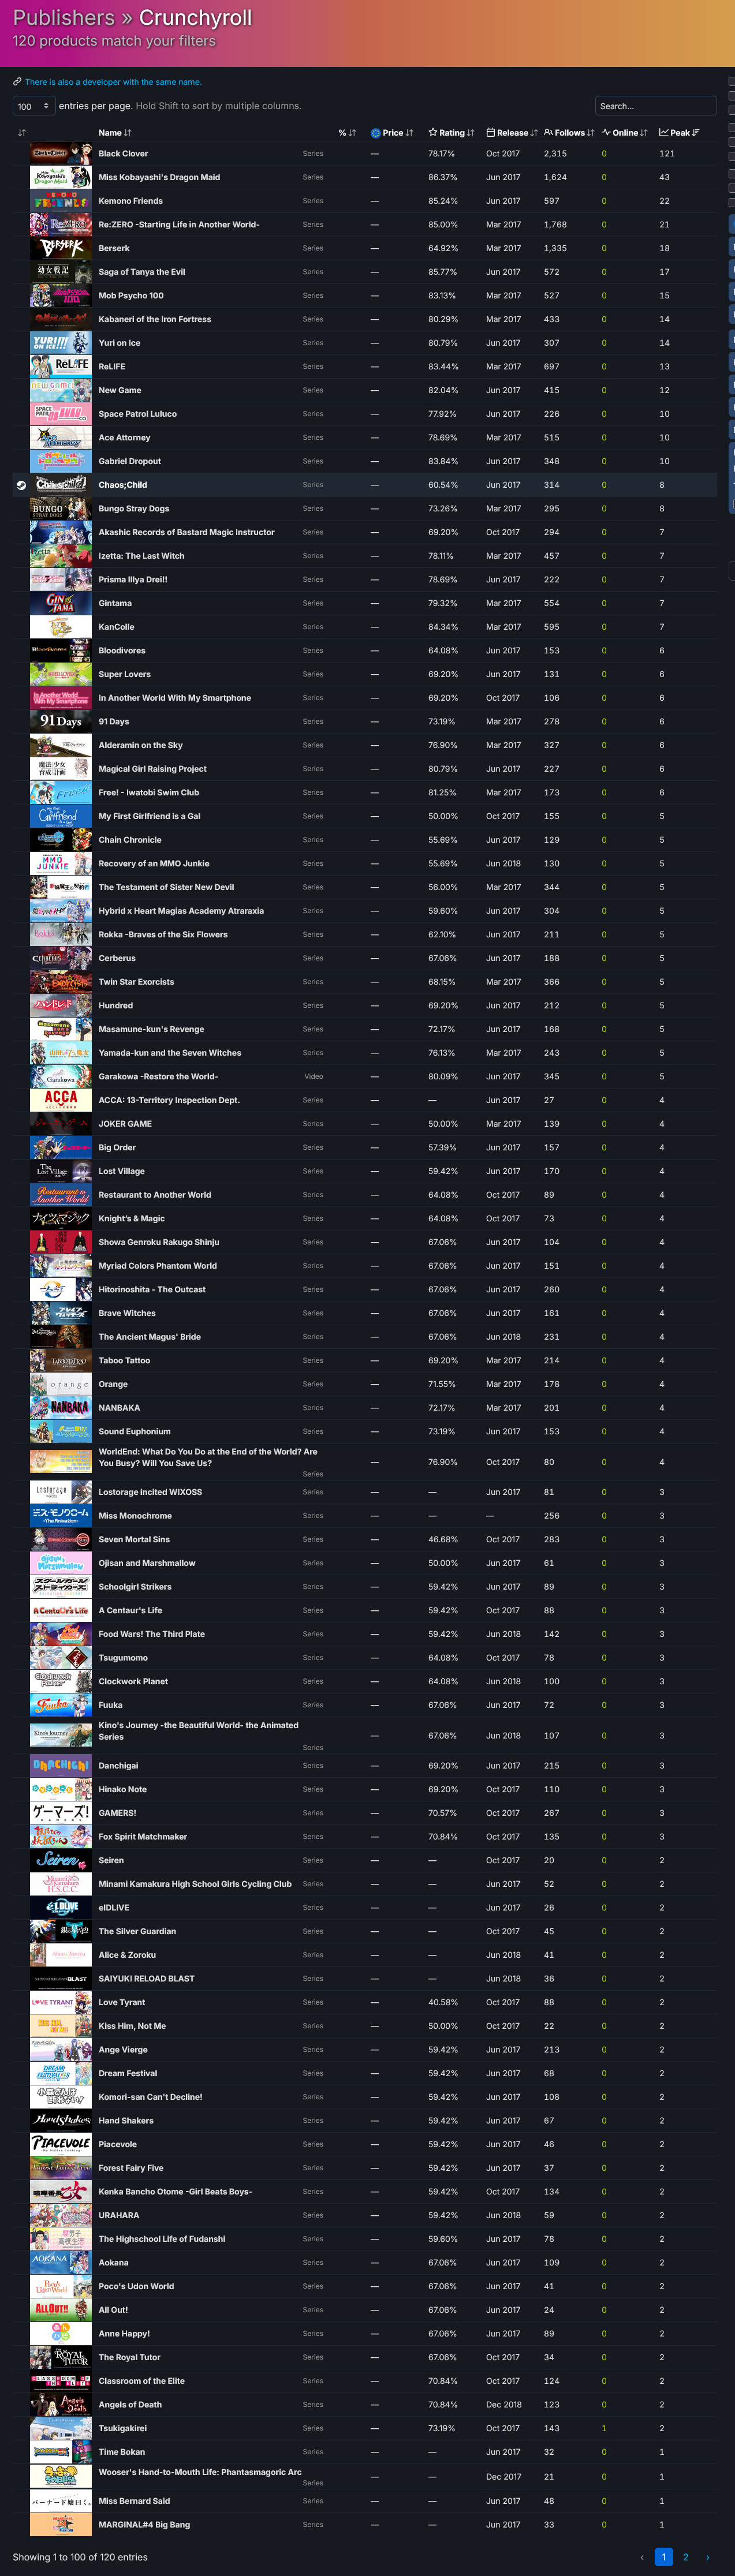The width and height of the screenshot is (735, 2576).
Task: Click the Video type label on Garakowa row
Action: click(313, 1077)
